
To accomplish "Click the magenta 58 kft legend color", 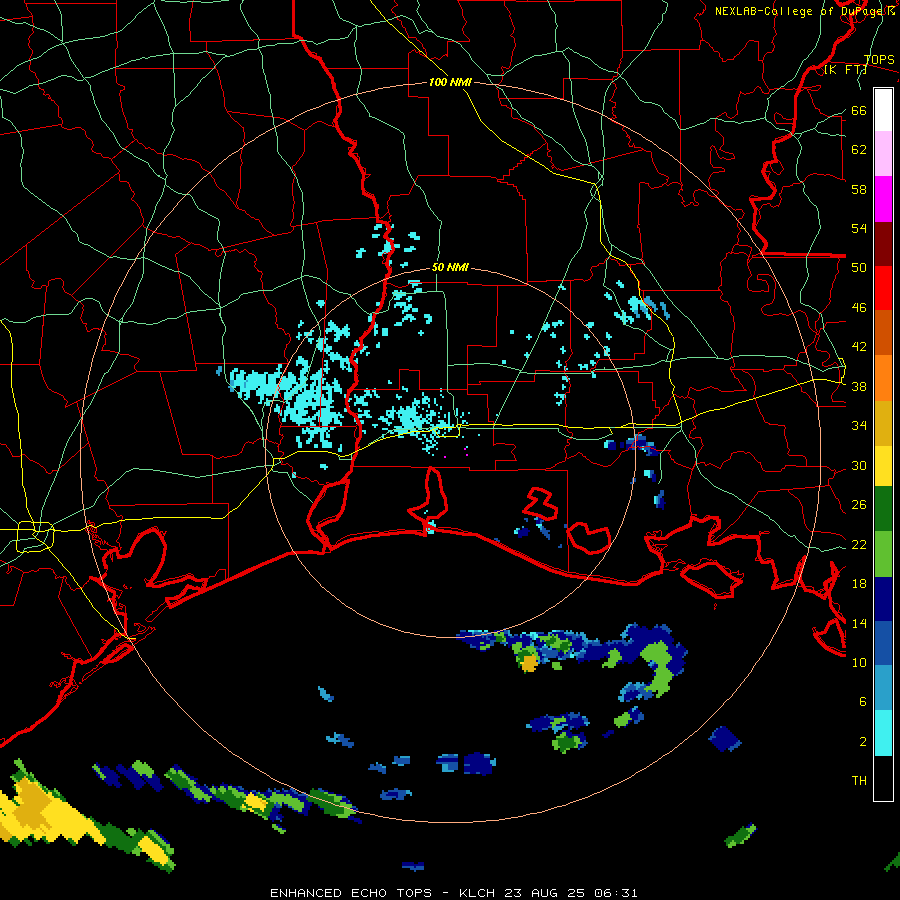I will (883, 199).
